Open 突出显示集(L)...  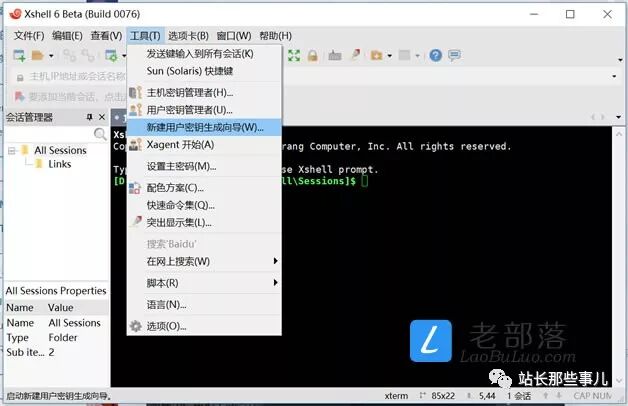tap(204, 223)
